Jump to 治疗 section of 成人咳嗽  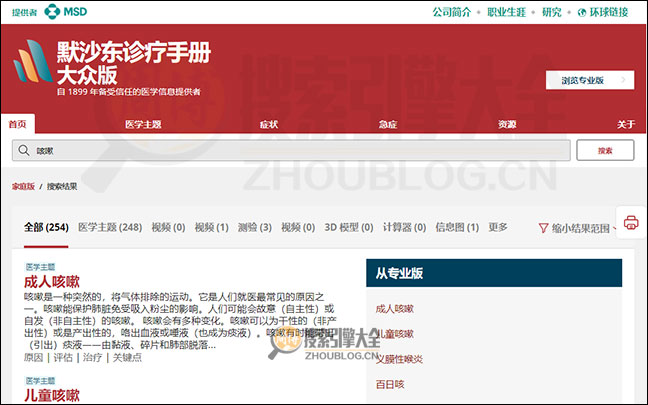(x=92, y=357)
